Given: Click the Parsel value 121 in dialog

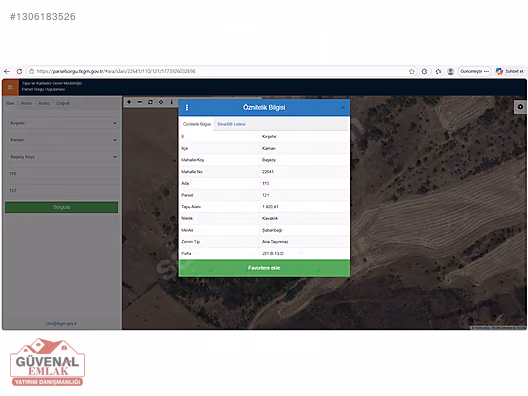Looking at the screenshot, I should coord(265,195).
